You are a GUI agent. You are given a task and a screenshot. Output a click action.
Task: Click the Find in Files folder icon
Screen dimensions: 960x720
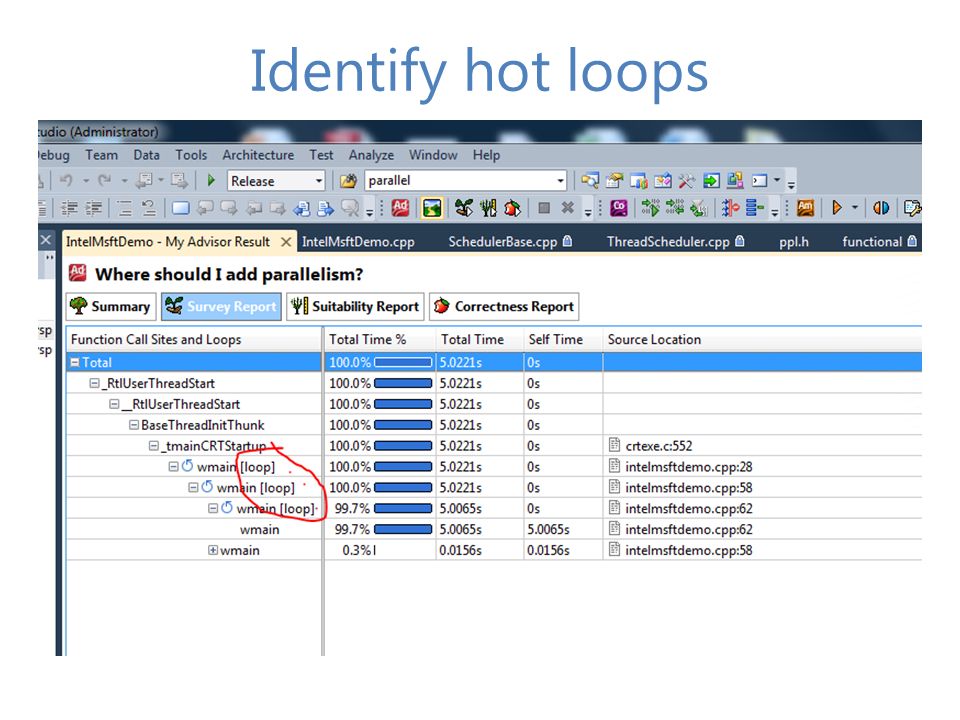tap(348, 181)
